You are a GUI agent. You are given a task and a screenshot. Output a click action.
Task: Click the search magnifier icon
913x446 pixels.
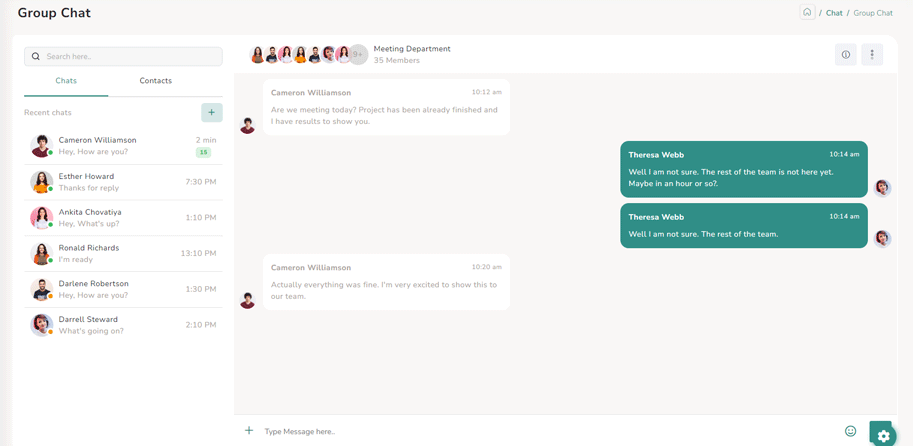(36, 57)
